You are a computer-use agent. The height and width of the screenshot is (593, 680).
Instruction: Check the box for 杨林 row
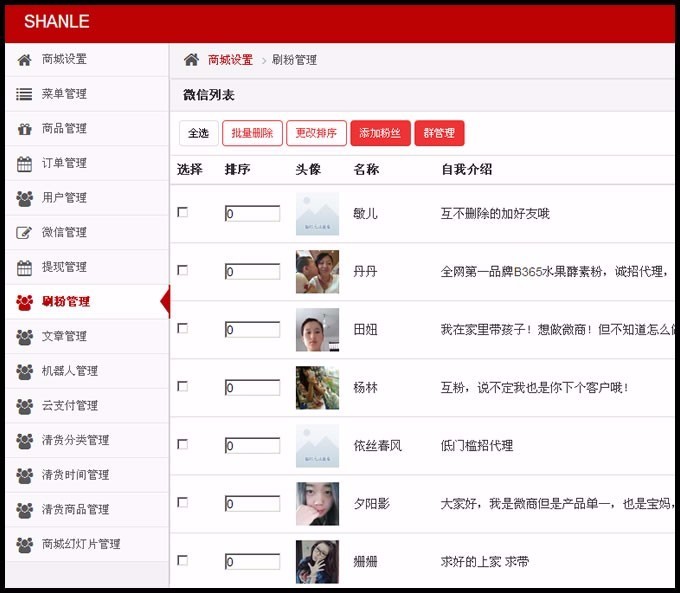[x=183, y=386]
